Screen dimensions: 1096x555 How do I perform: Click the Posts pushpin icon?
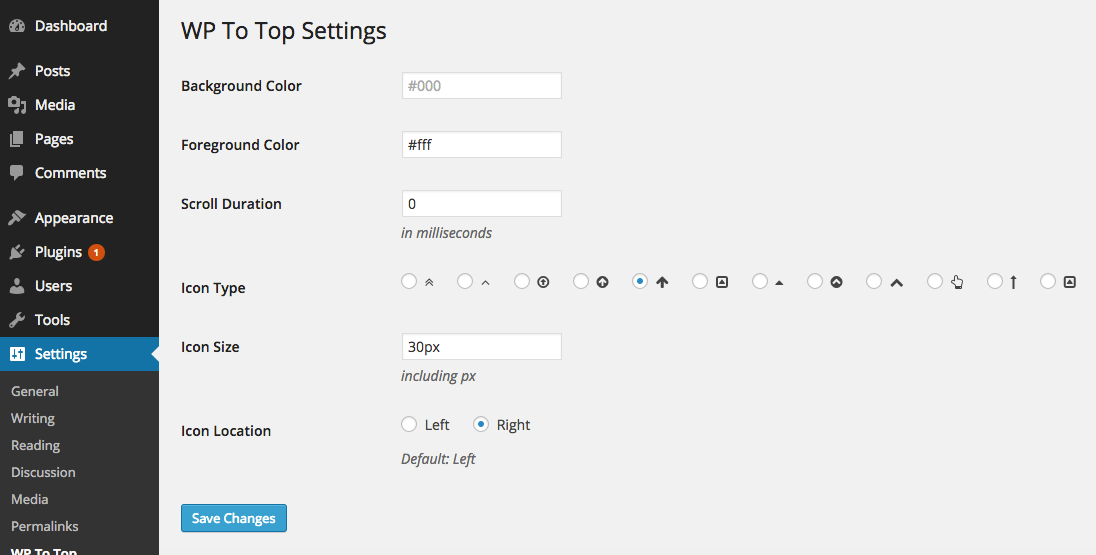pyautogui.click(x=17, y=71)
